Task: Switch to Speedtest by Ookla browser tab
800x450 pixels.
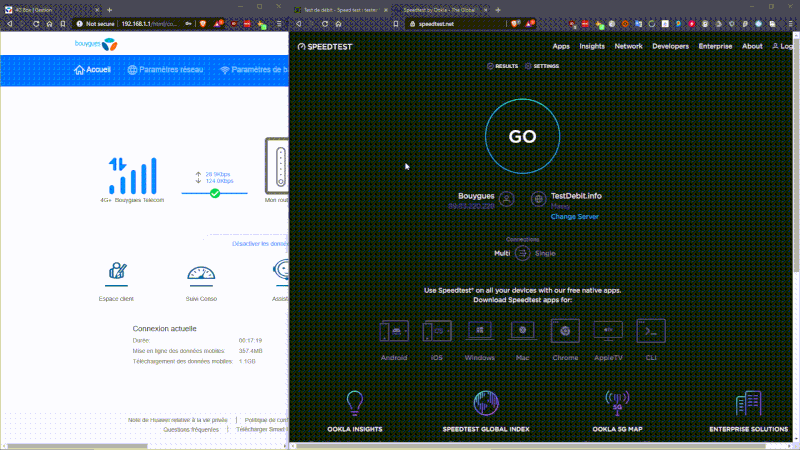Action: pyautogui.click(x=440, y=10)
